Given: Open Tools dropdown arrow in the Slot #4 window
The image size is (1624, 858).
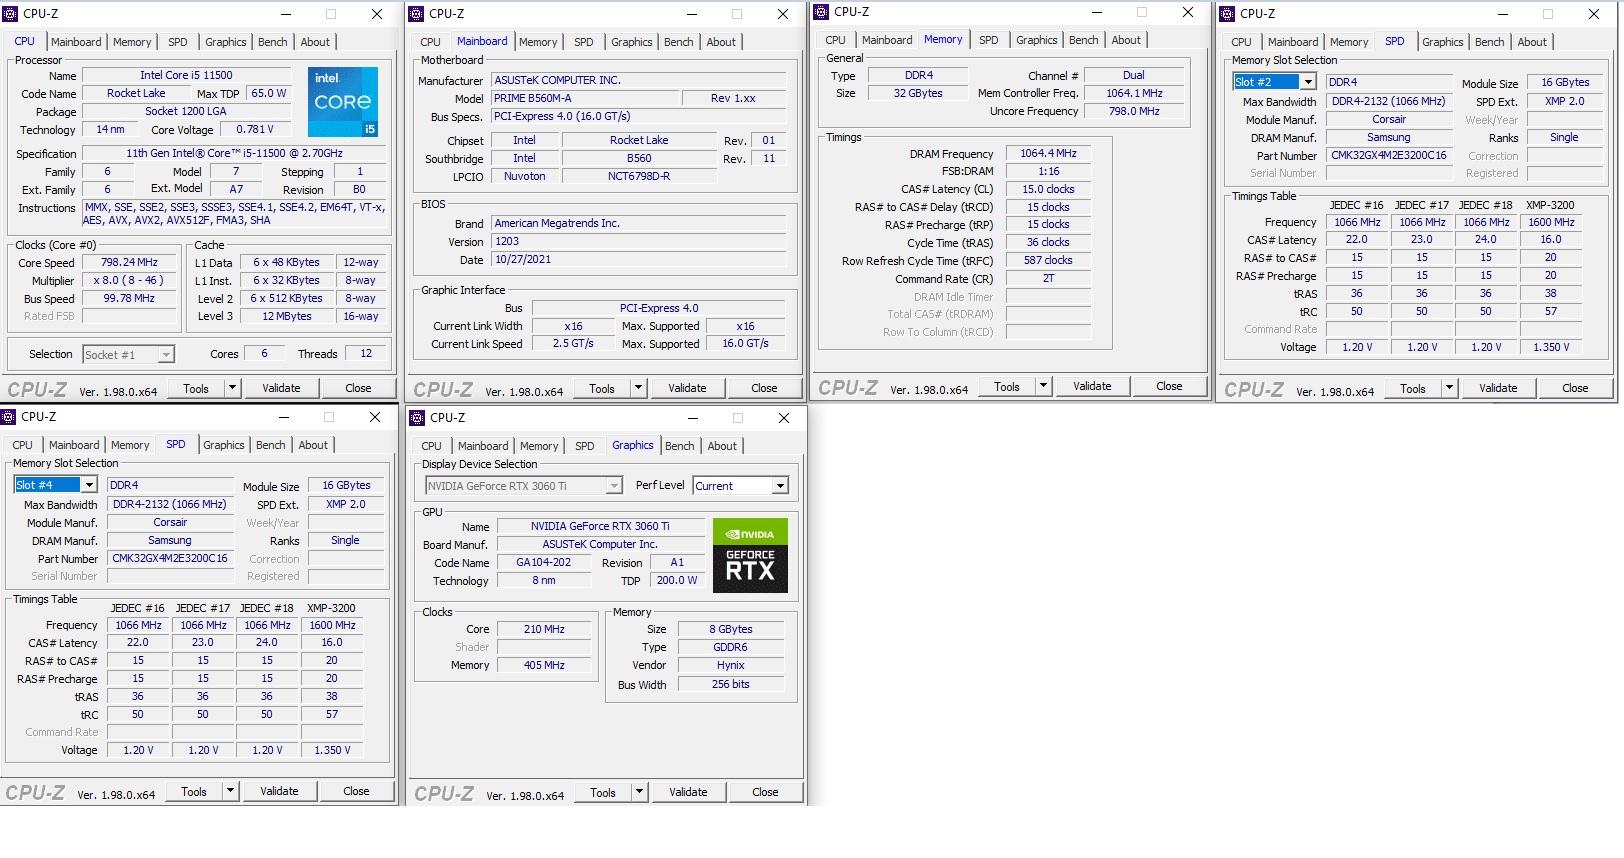Looking at the screenshot, I should click(x=230, y=791).
